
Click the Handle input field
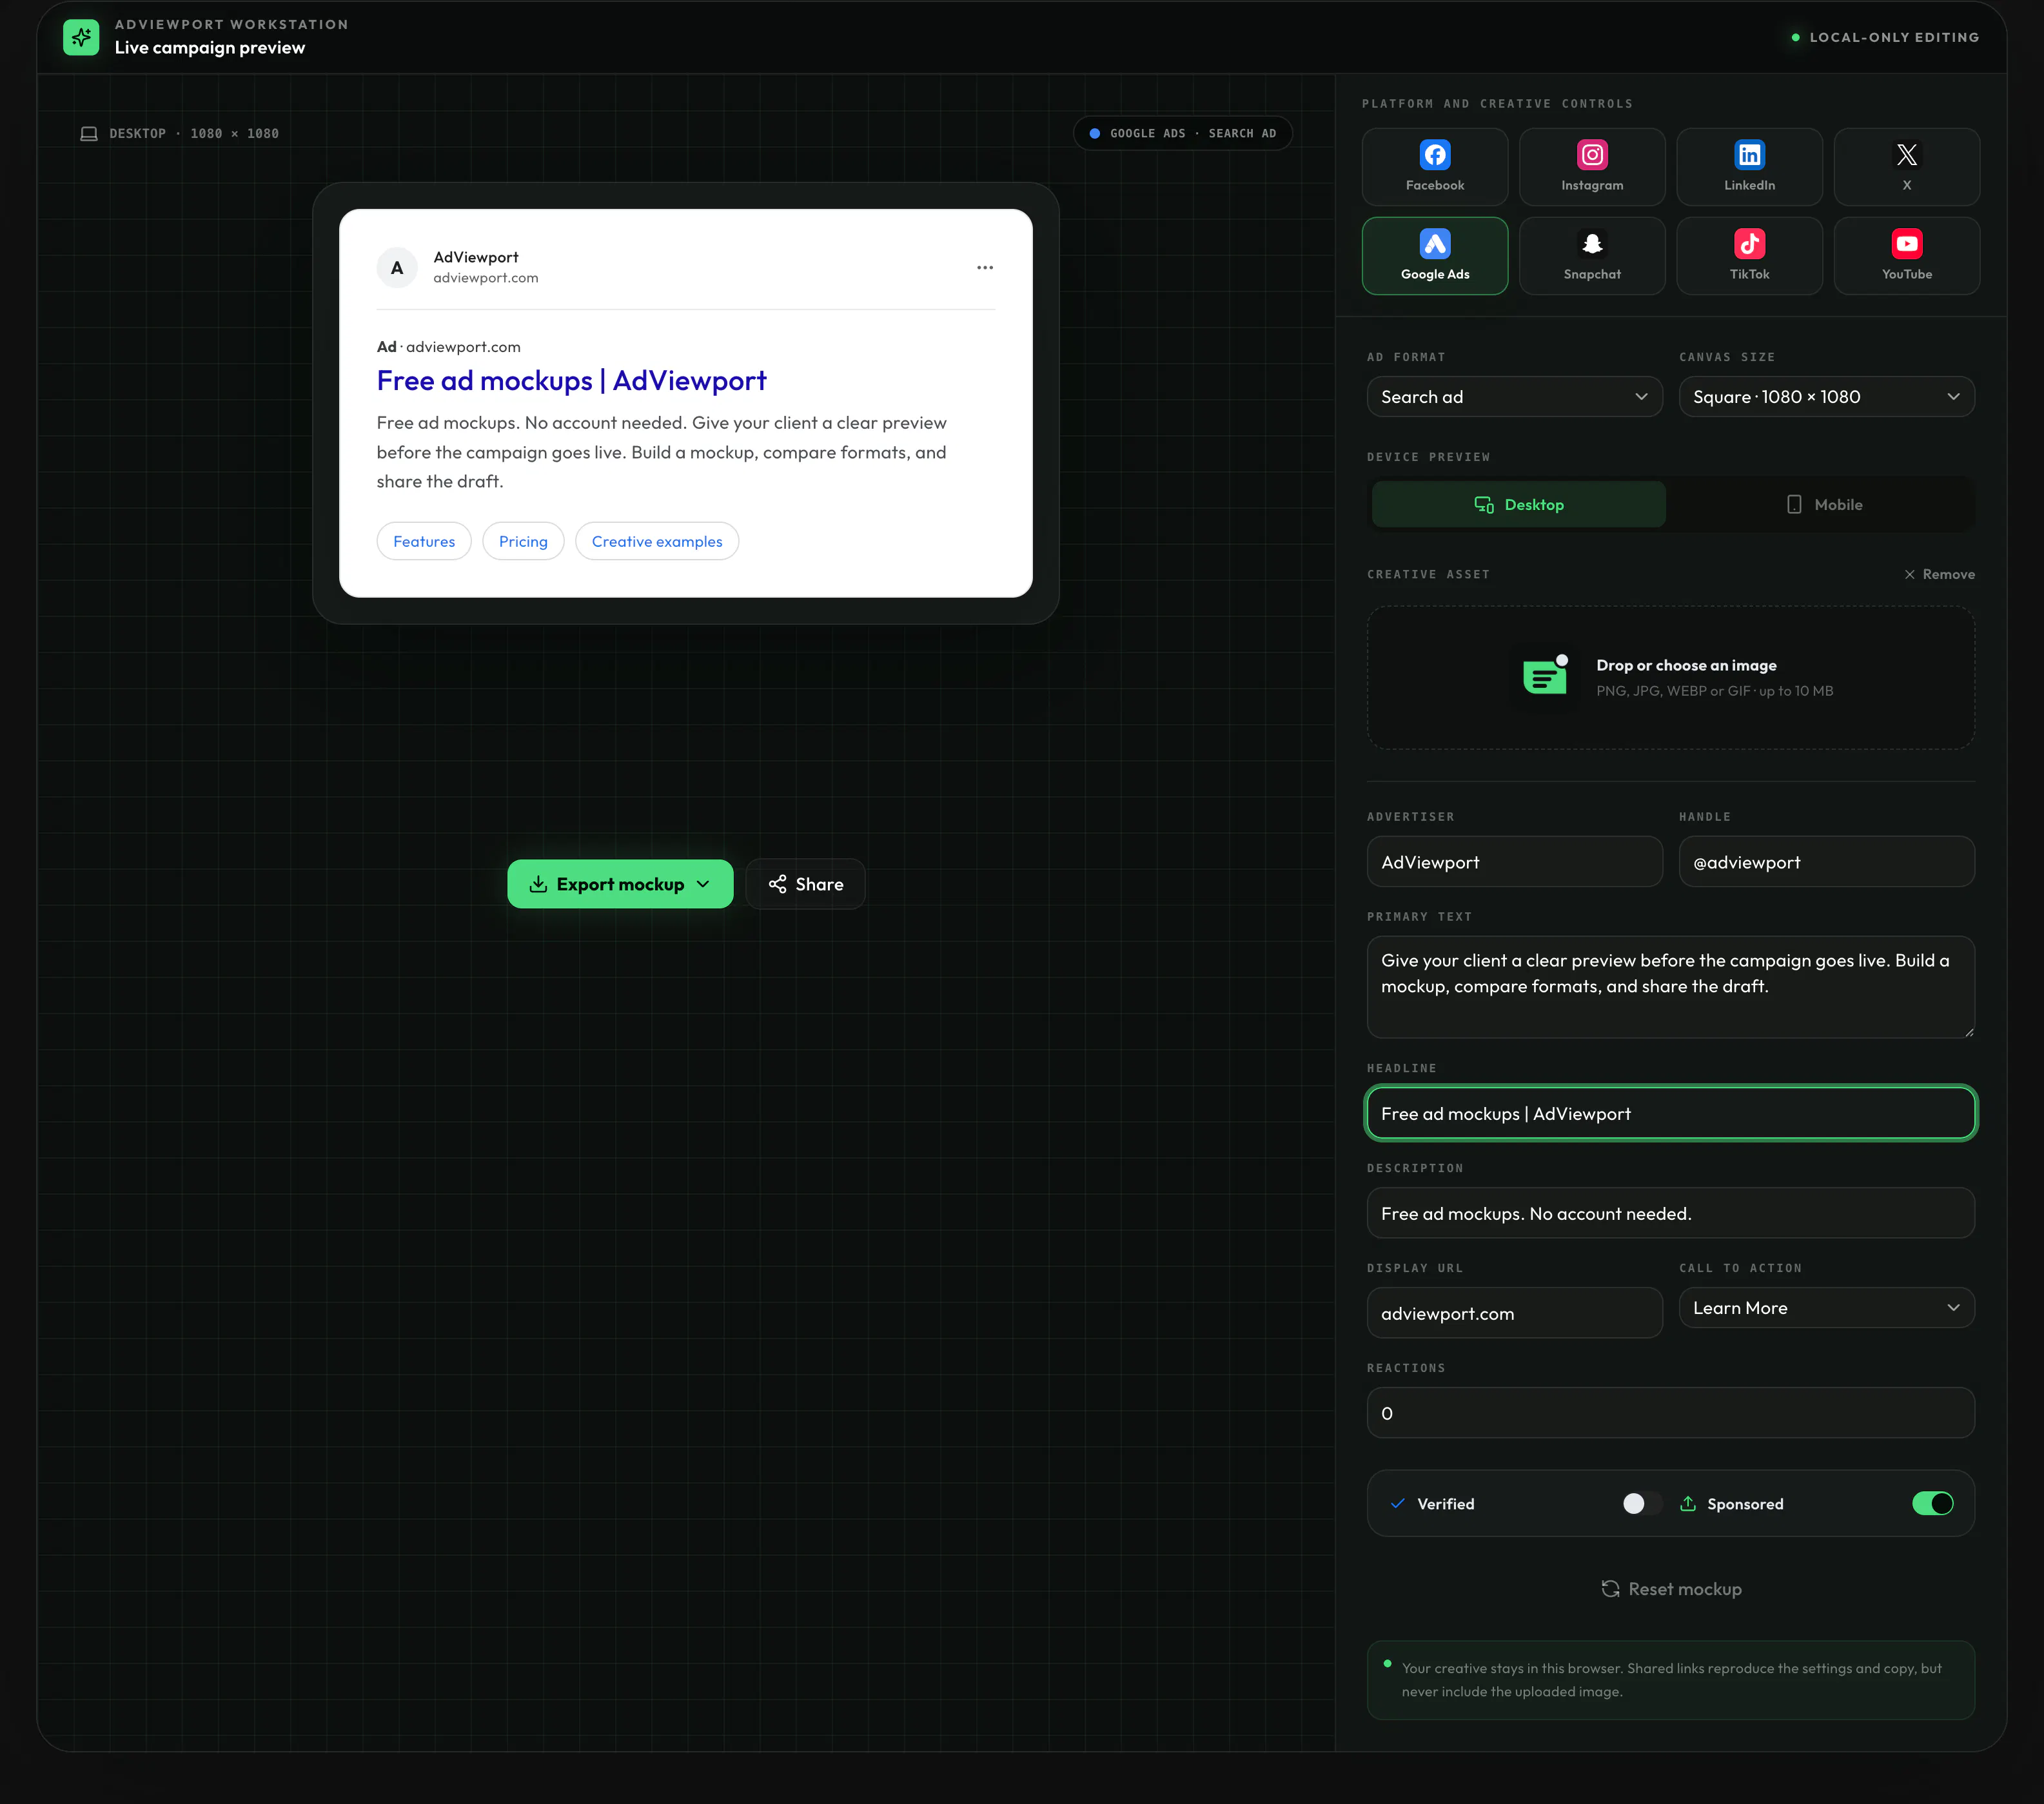coord(1826,861)
